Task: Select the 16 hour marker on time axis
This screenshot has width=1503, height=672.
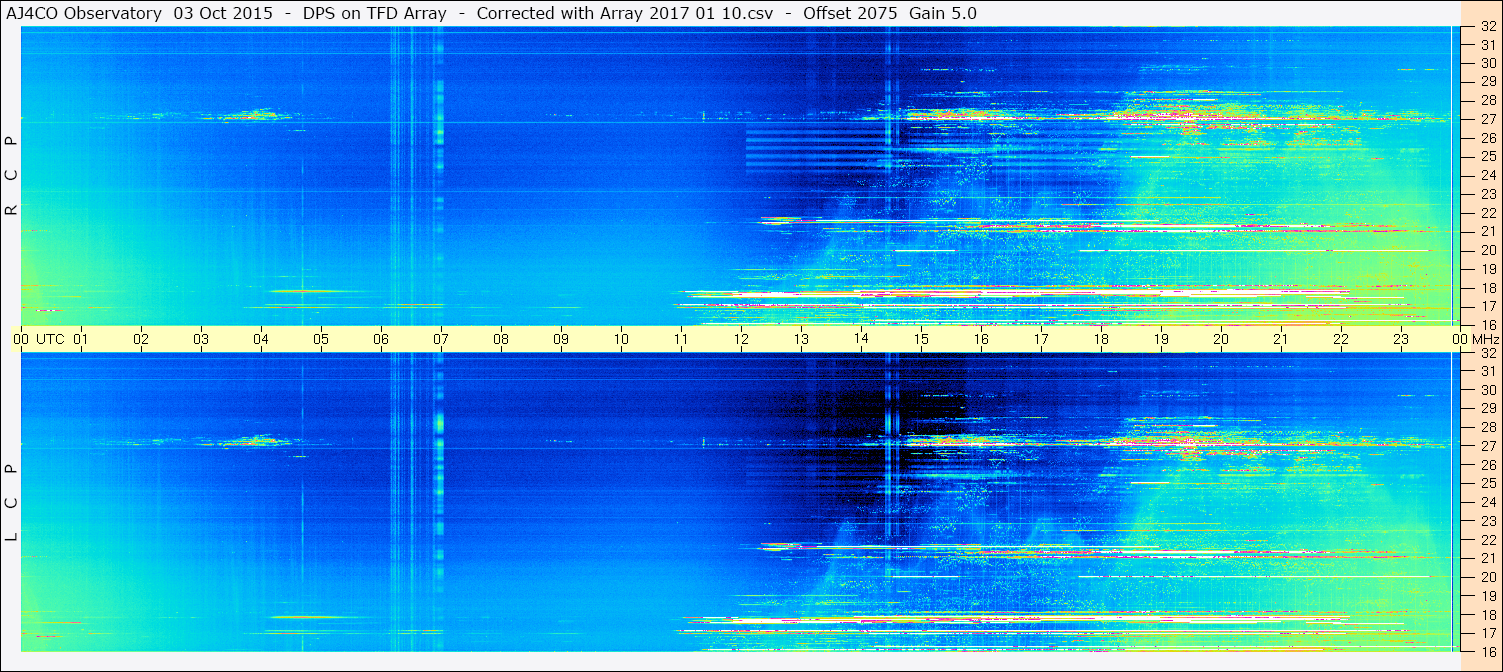Action: coord(981,339)
